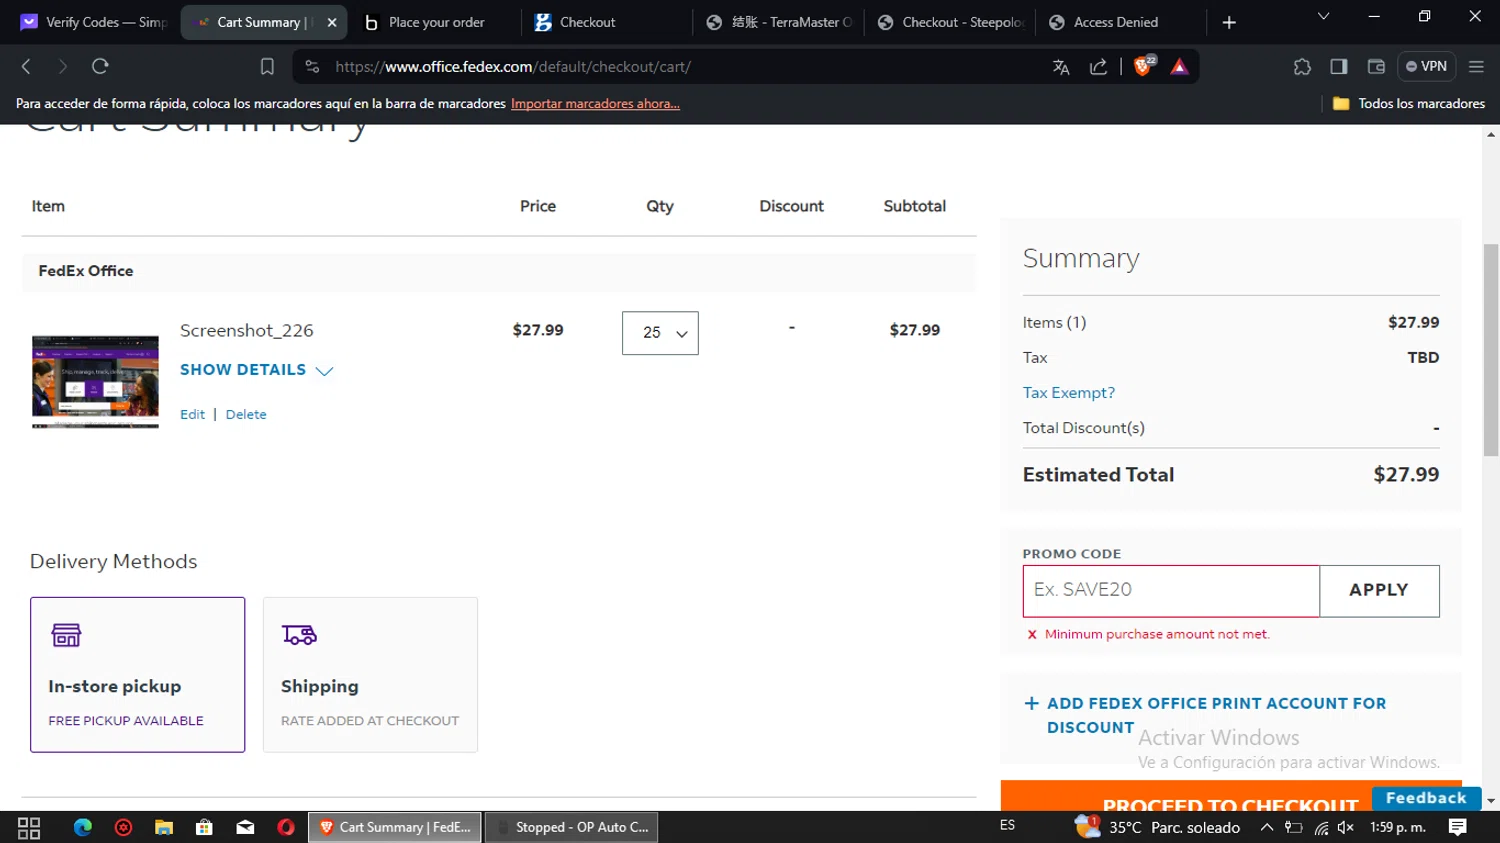The width and height of the screenshot is (1500, 843).
Task: Open the notification center icon
Action: click(1457, 827)
